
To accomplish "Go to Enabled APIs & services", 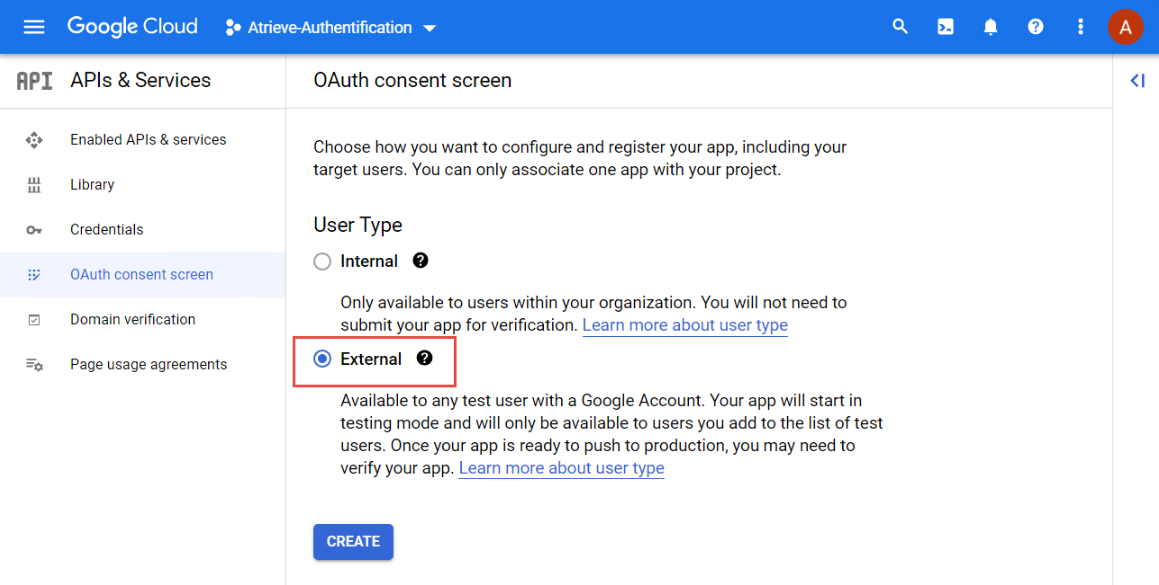I will pos(148,140).
